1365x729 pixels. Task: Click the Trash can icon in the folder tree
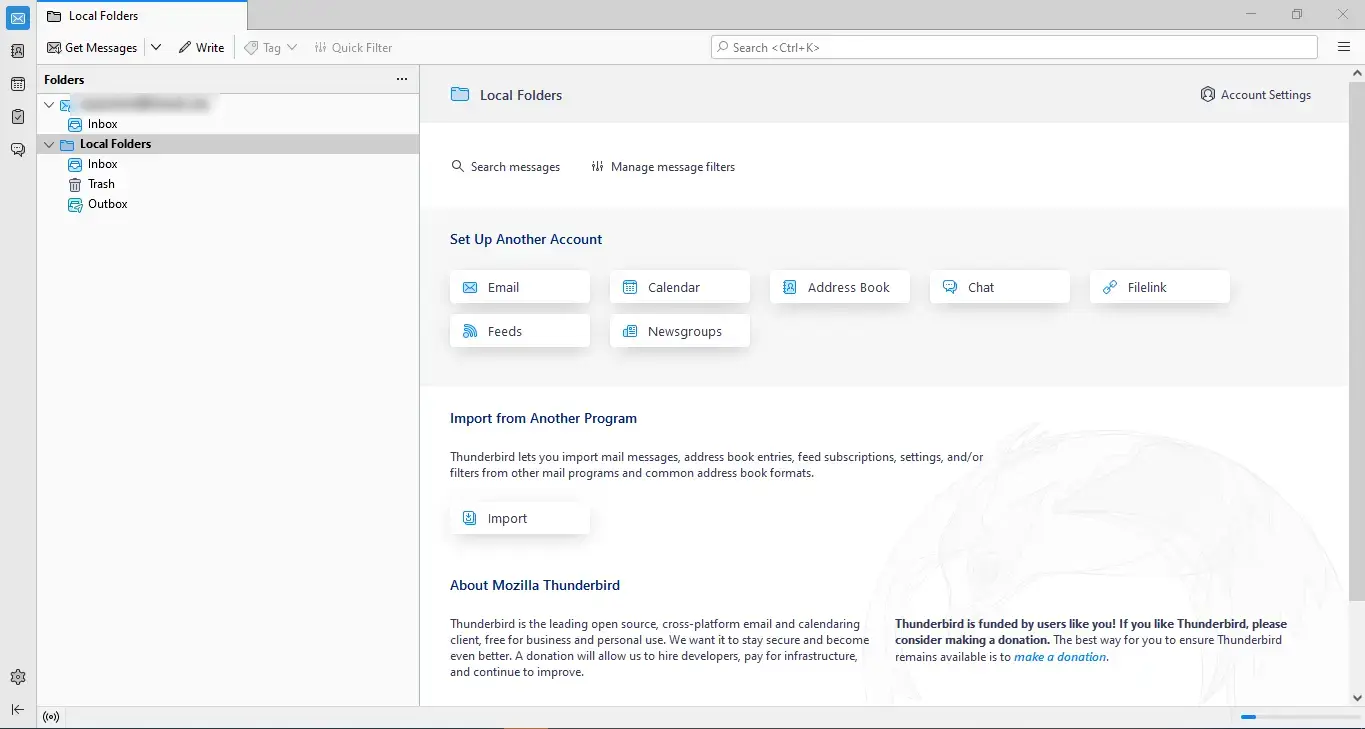[75, 184]
